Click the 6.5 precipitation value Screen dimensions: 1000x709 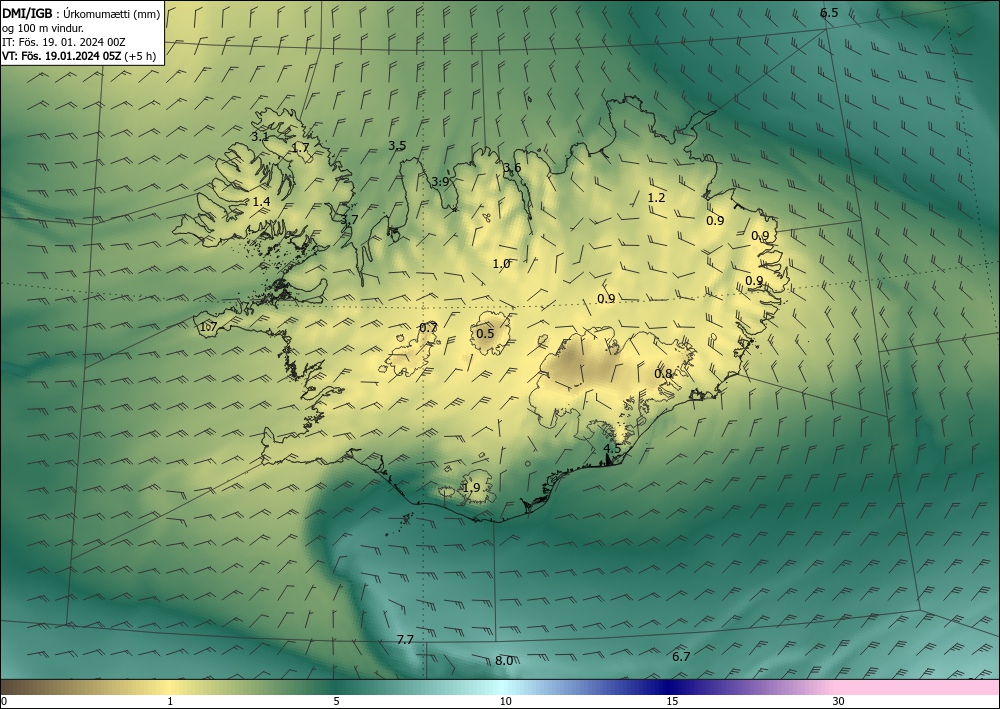pos(829,13)
